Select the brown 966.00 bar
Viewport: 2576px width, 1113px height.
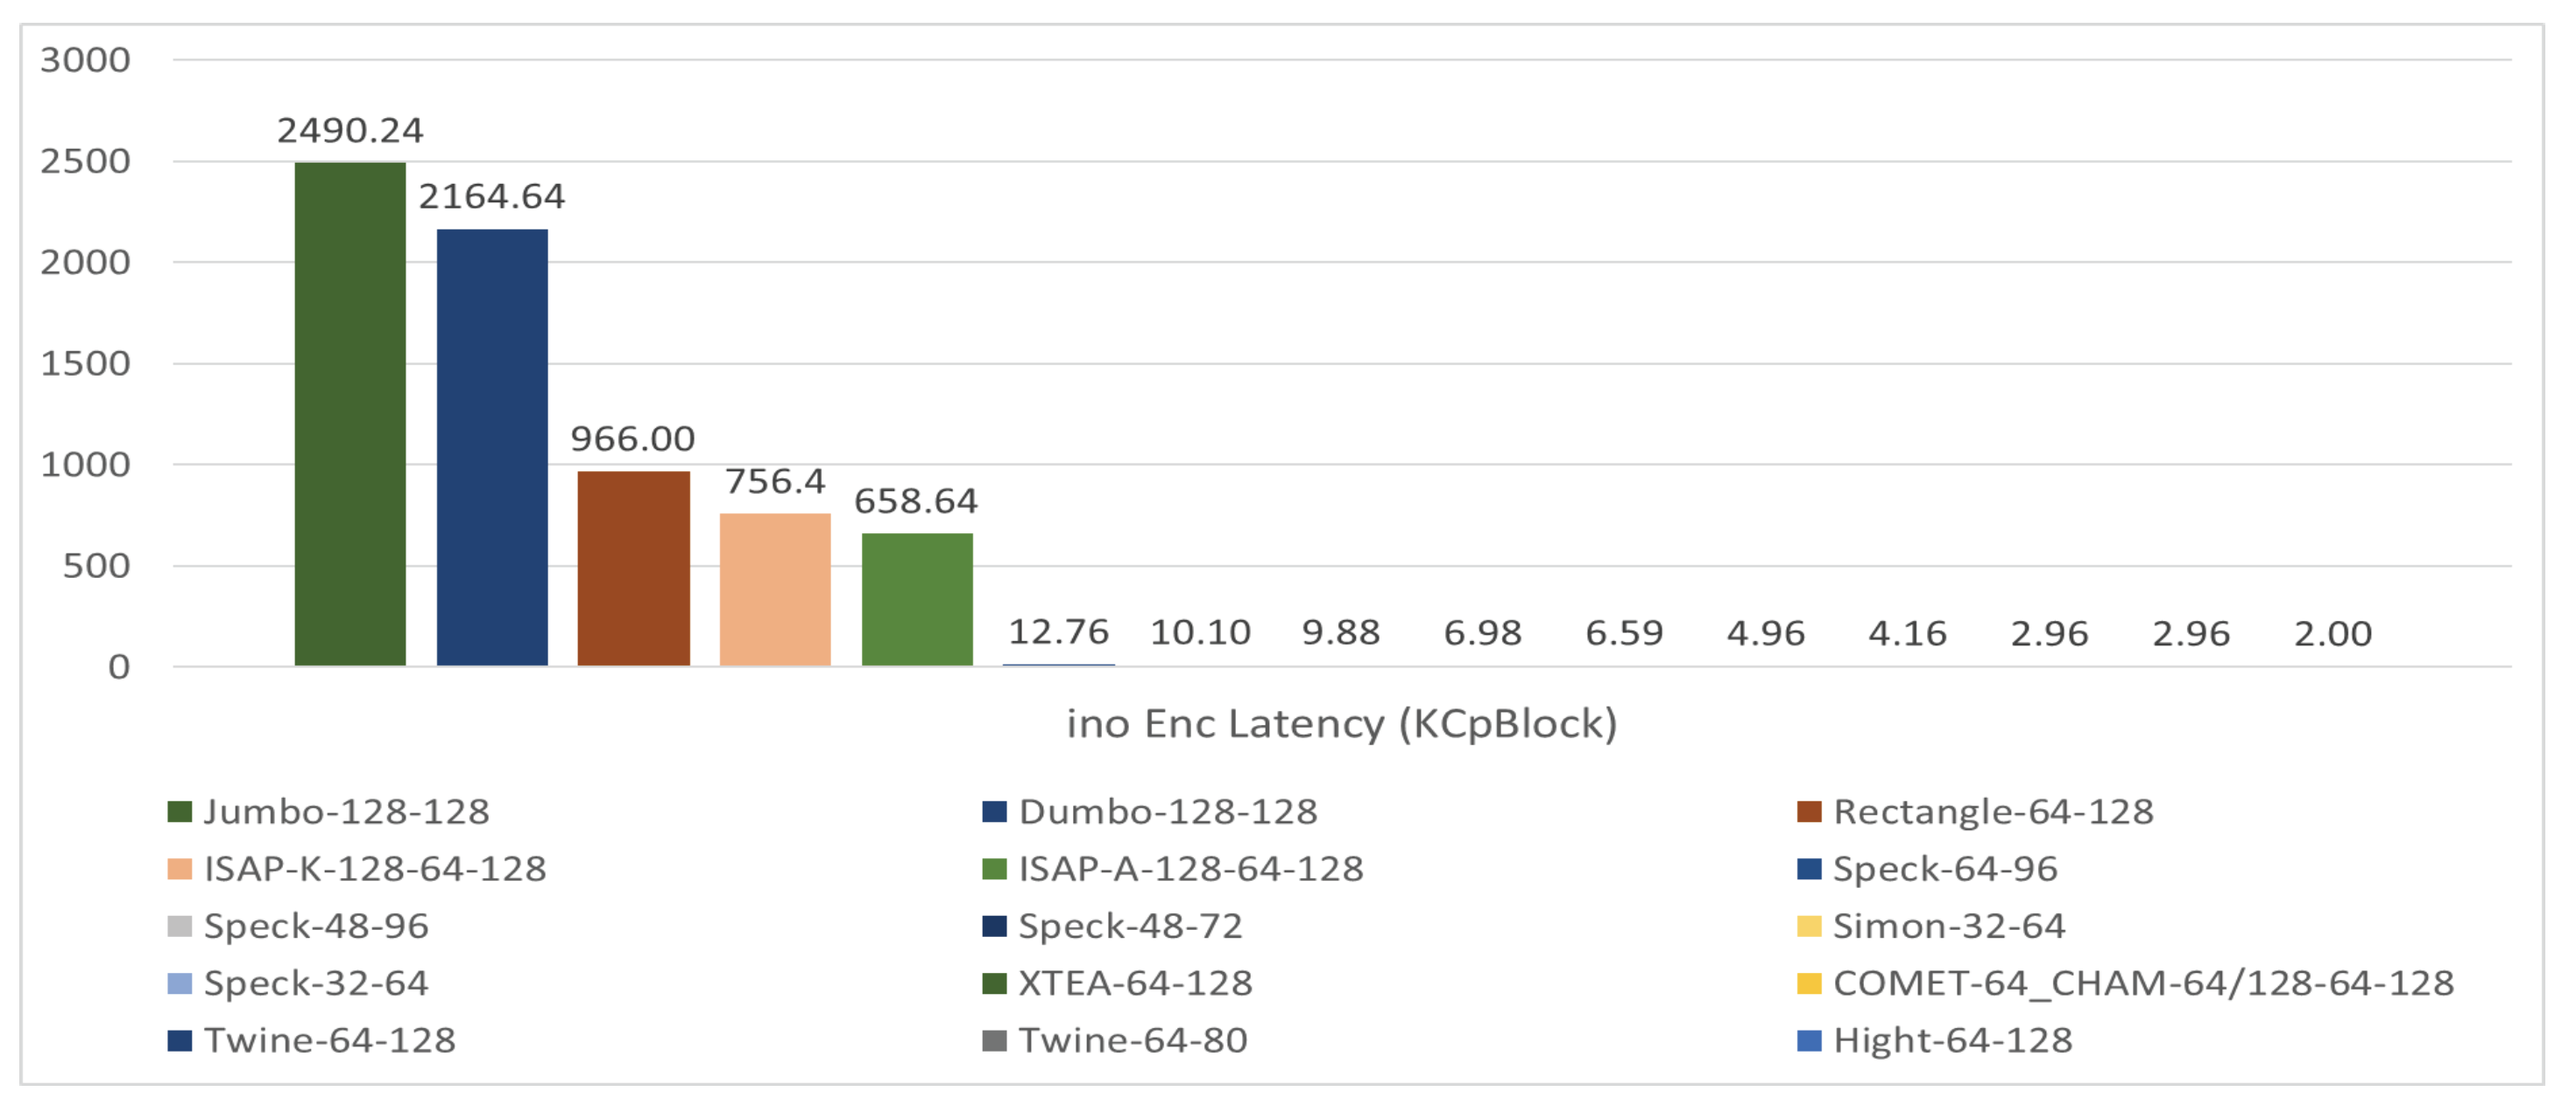tap(633, 568)
